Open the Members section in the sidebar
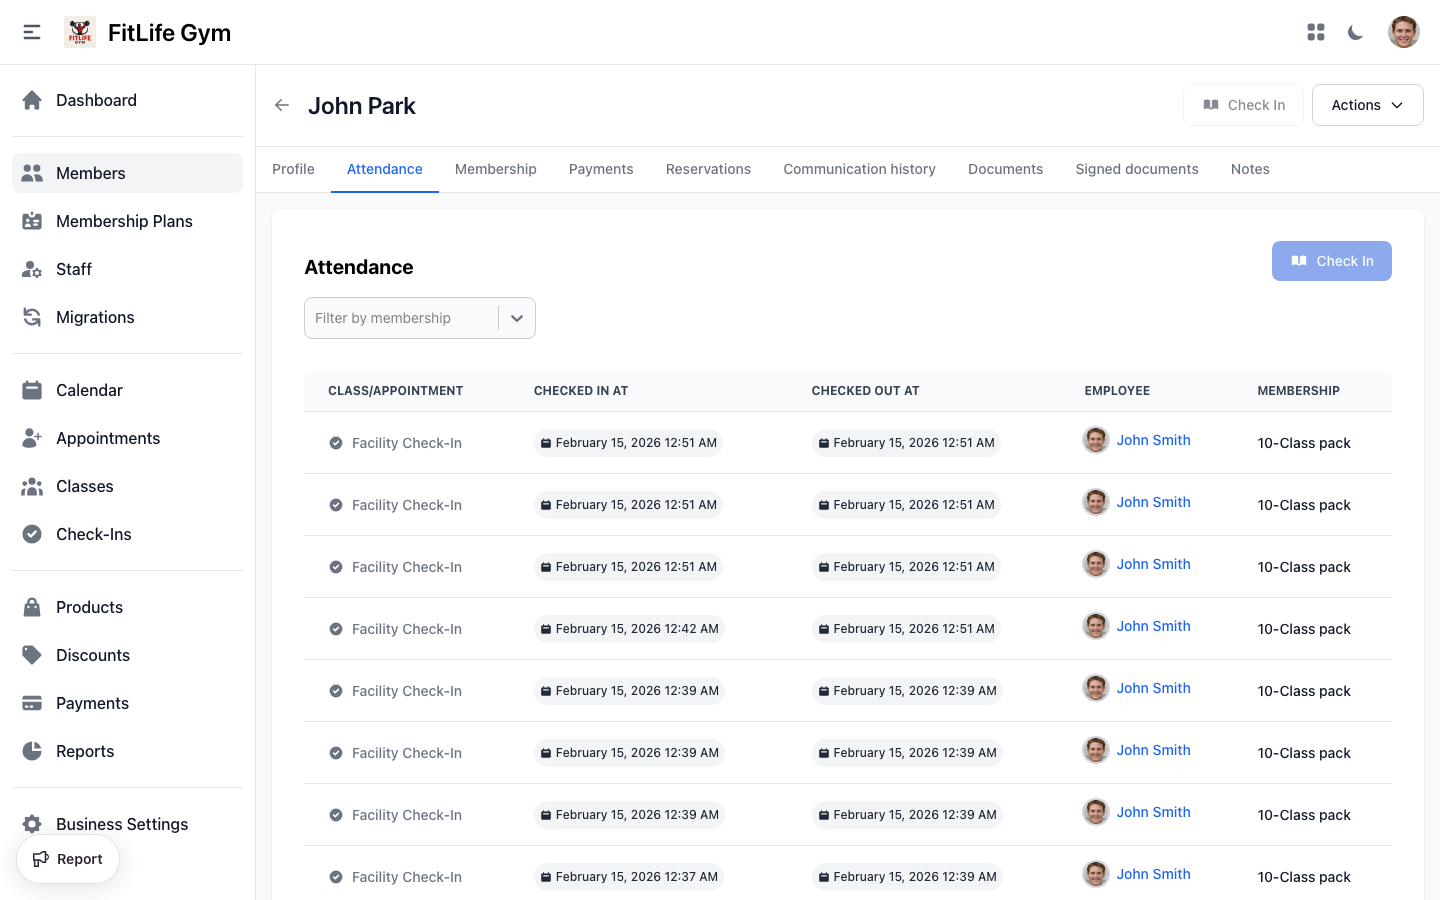This screenshot has height=900, width=1440. point(32,172)
